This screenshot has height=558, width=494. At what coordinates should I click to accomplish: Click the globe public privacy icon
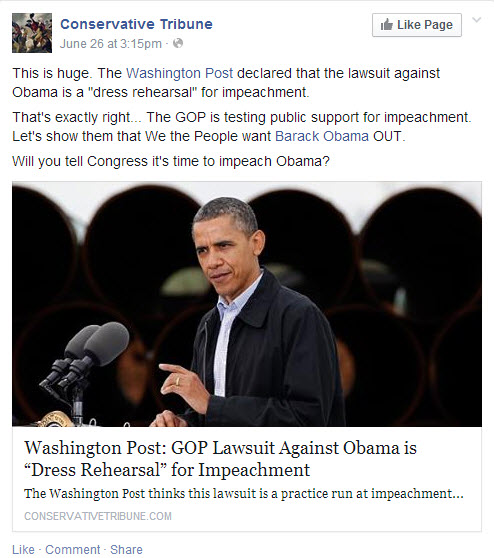[178, 43]
